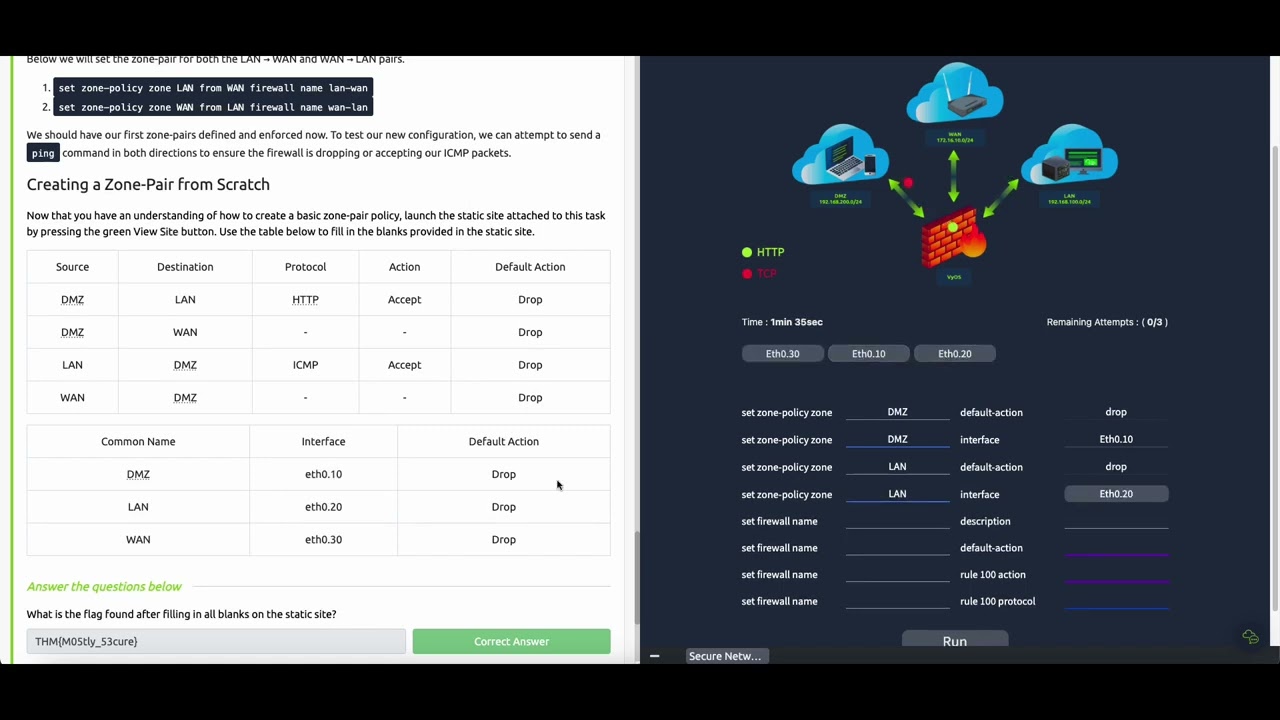Click the 'eth0.10' interface cell
This screenshot has height=720, width=1280.
click(x=323, y=474)
